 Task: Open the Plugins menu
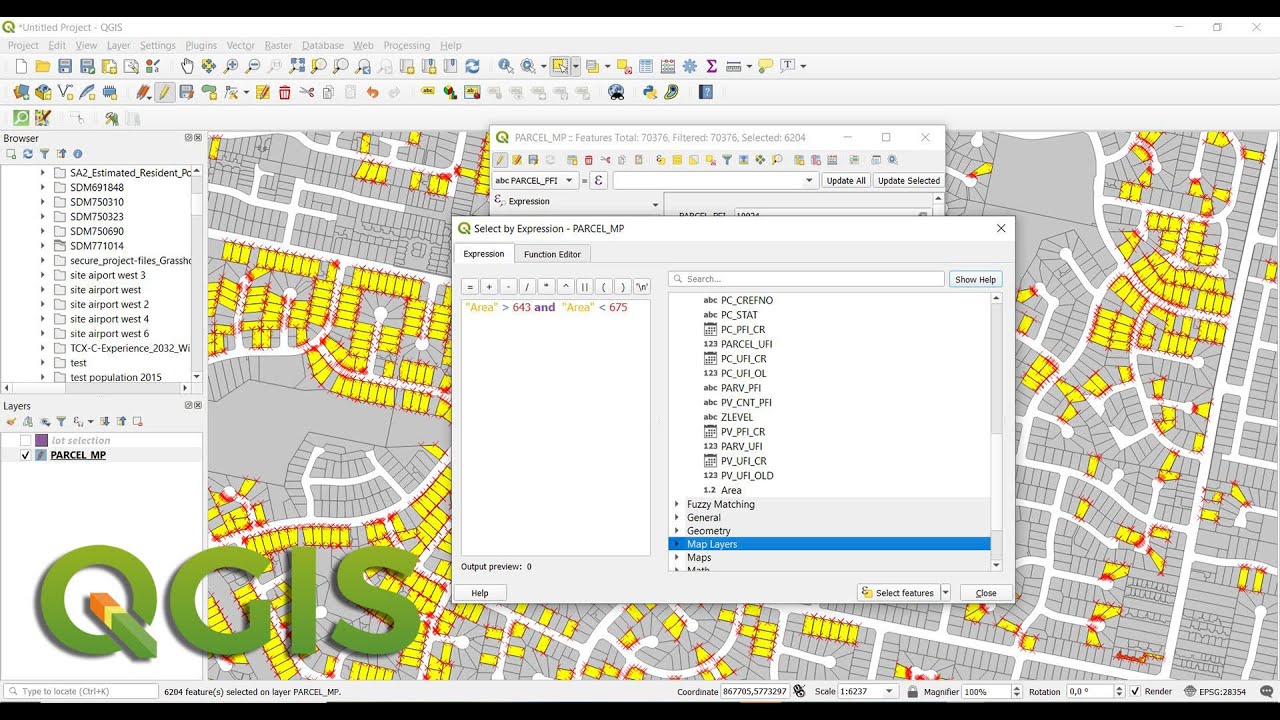201,45
